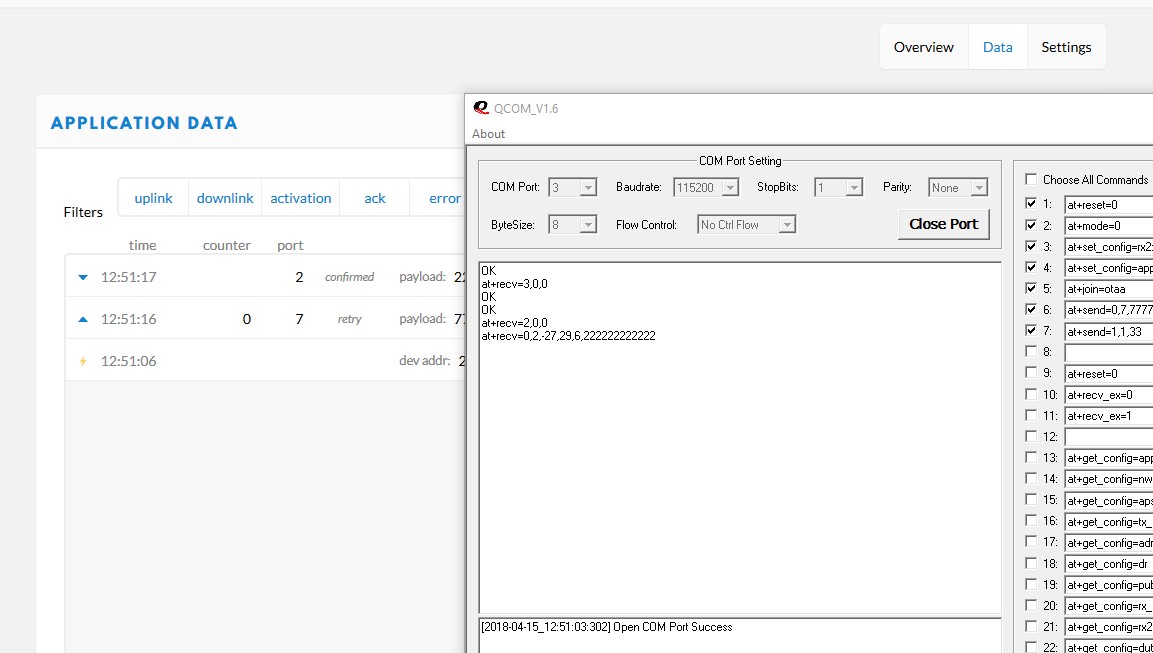Viewport: 1153px width, 653px height.
Task: Click the at+send=1,1,33 command field
Action: click(x=1108, y=331)
